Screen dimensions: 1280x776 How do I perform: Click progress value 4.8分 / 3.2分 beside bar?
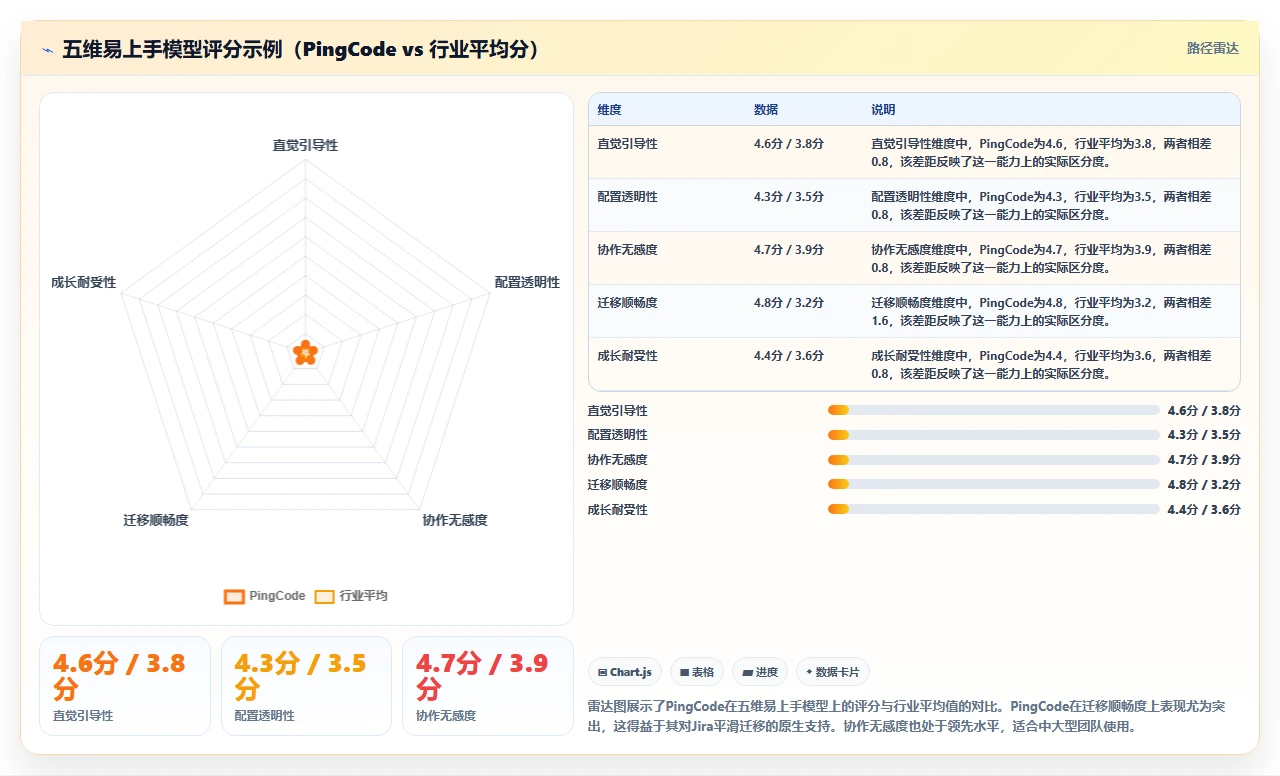point(1204,485)
